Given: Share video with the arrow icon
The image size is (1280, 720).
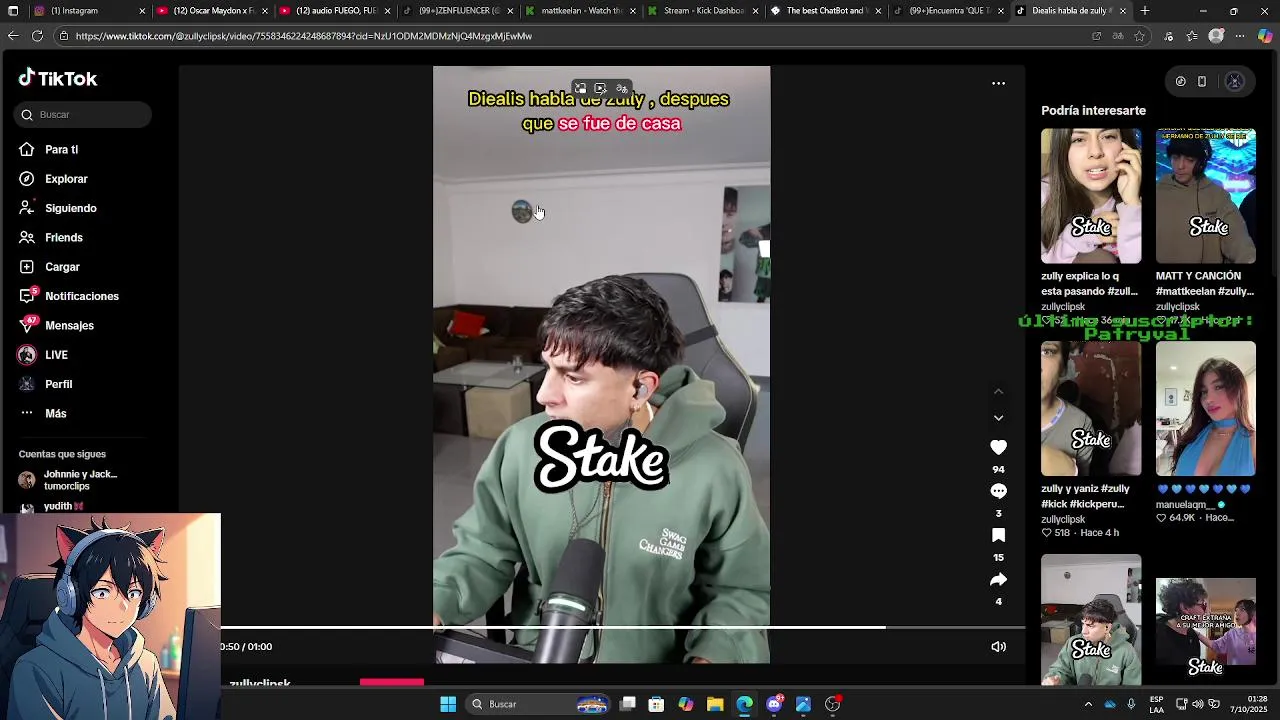Looking at the screenshot, I should [998, 579].
